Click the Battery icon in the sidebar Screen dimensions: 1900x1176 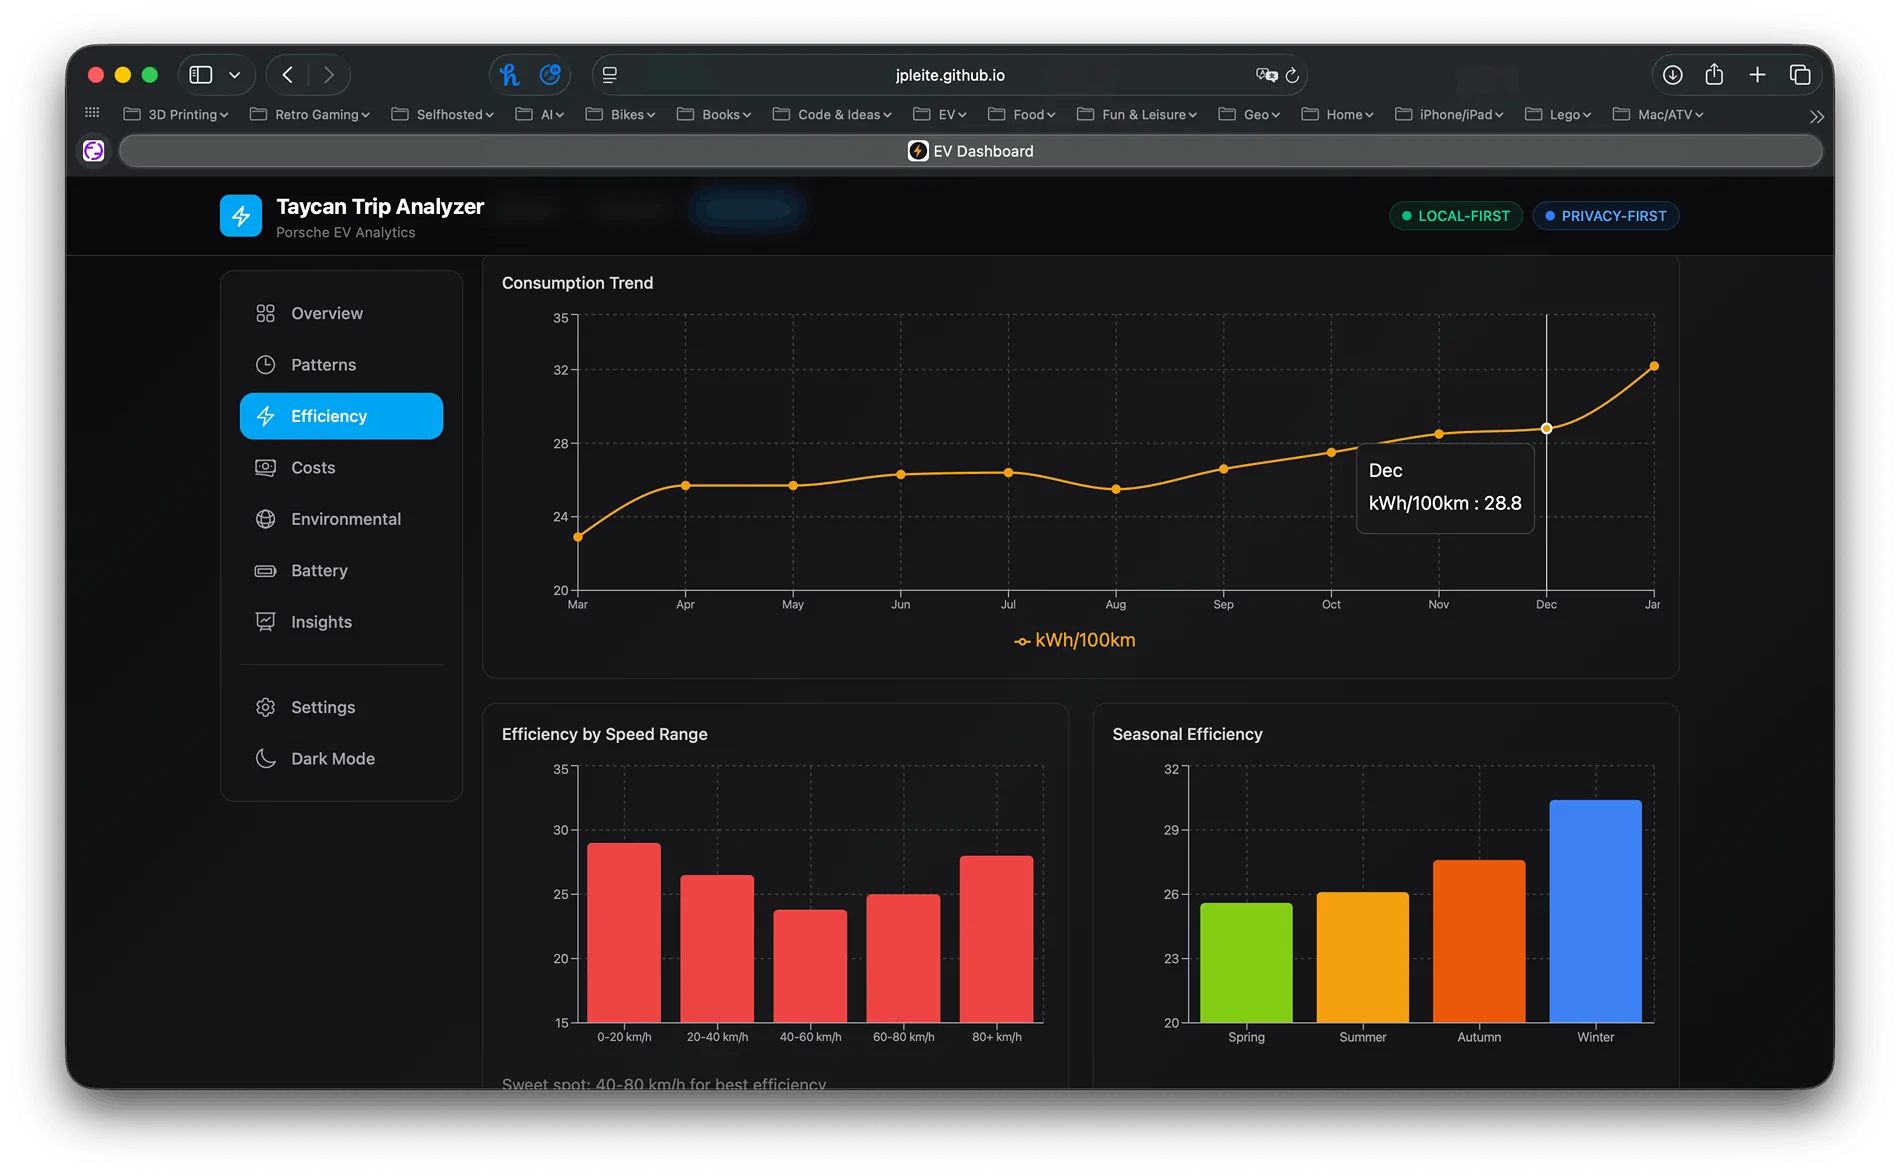tap(265, 570)
